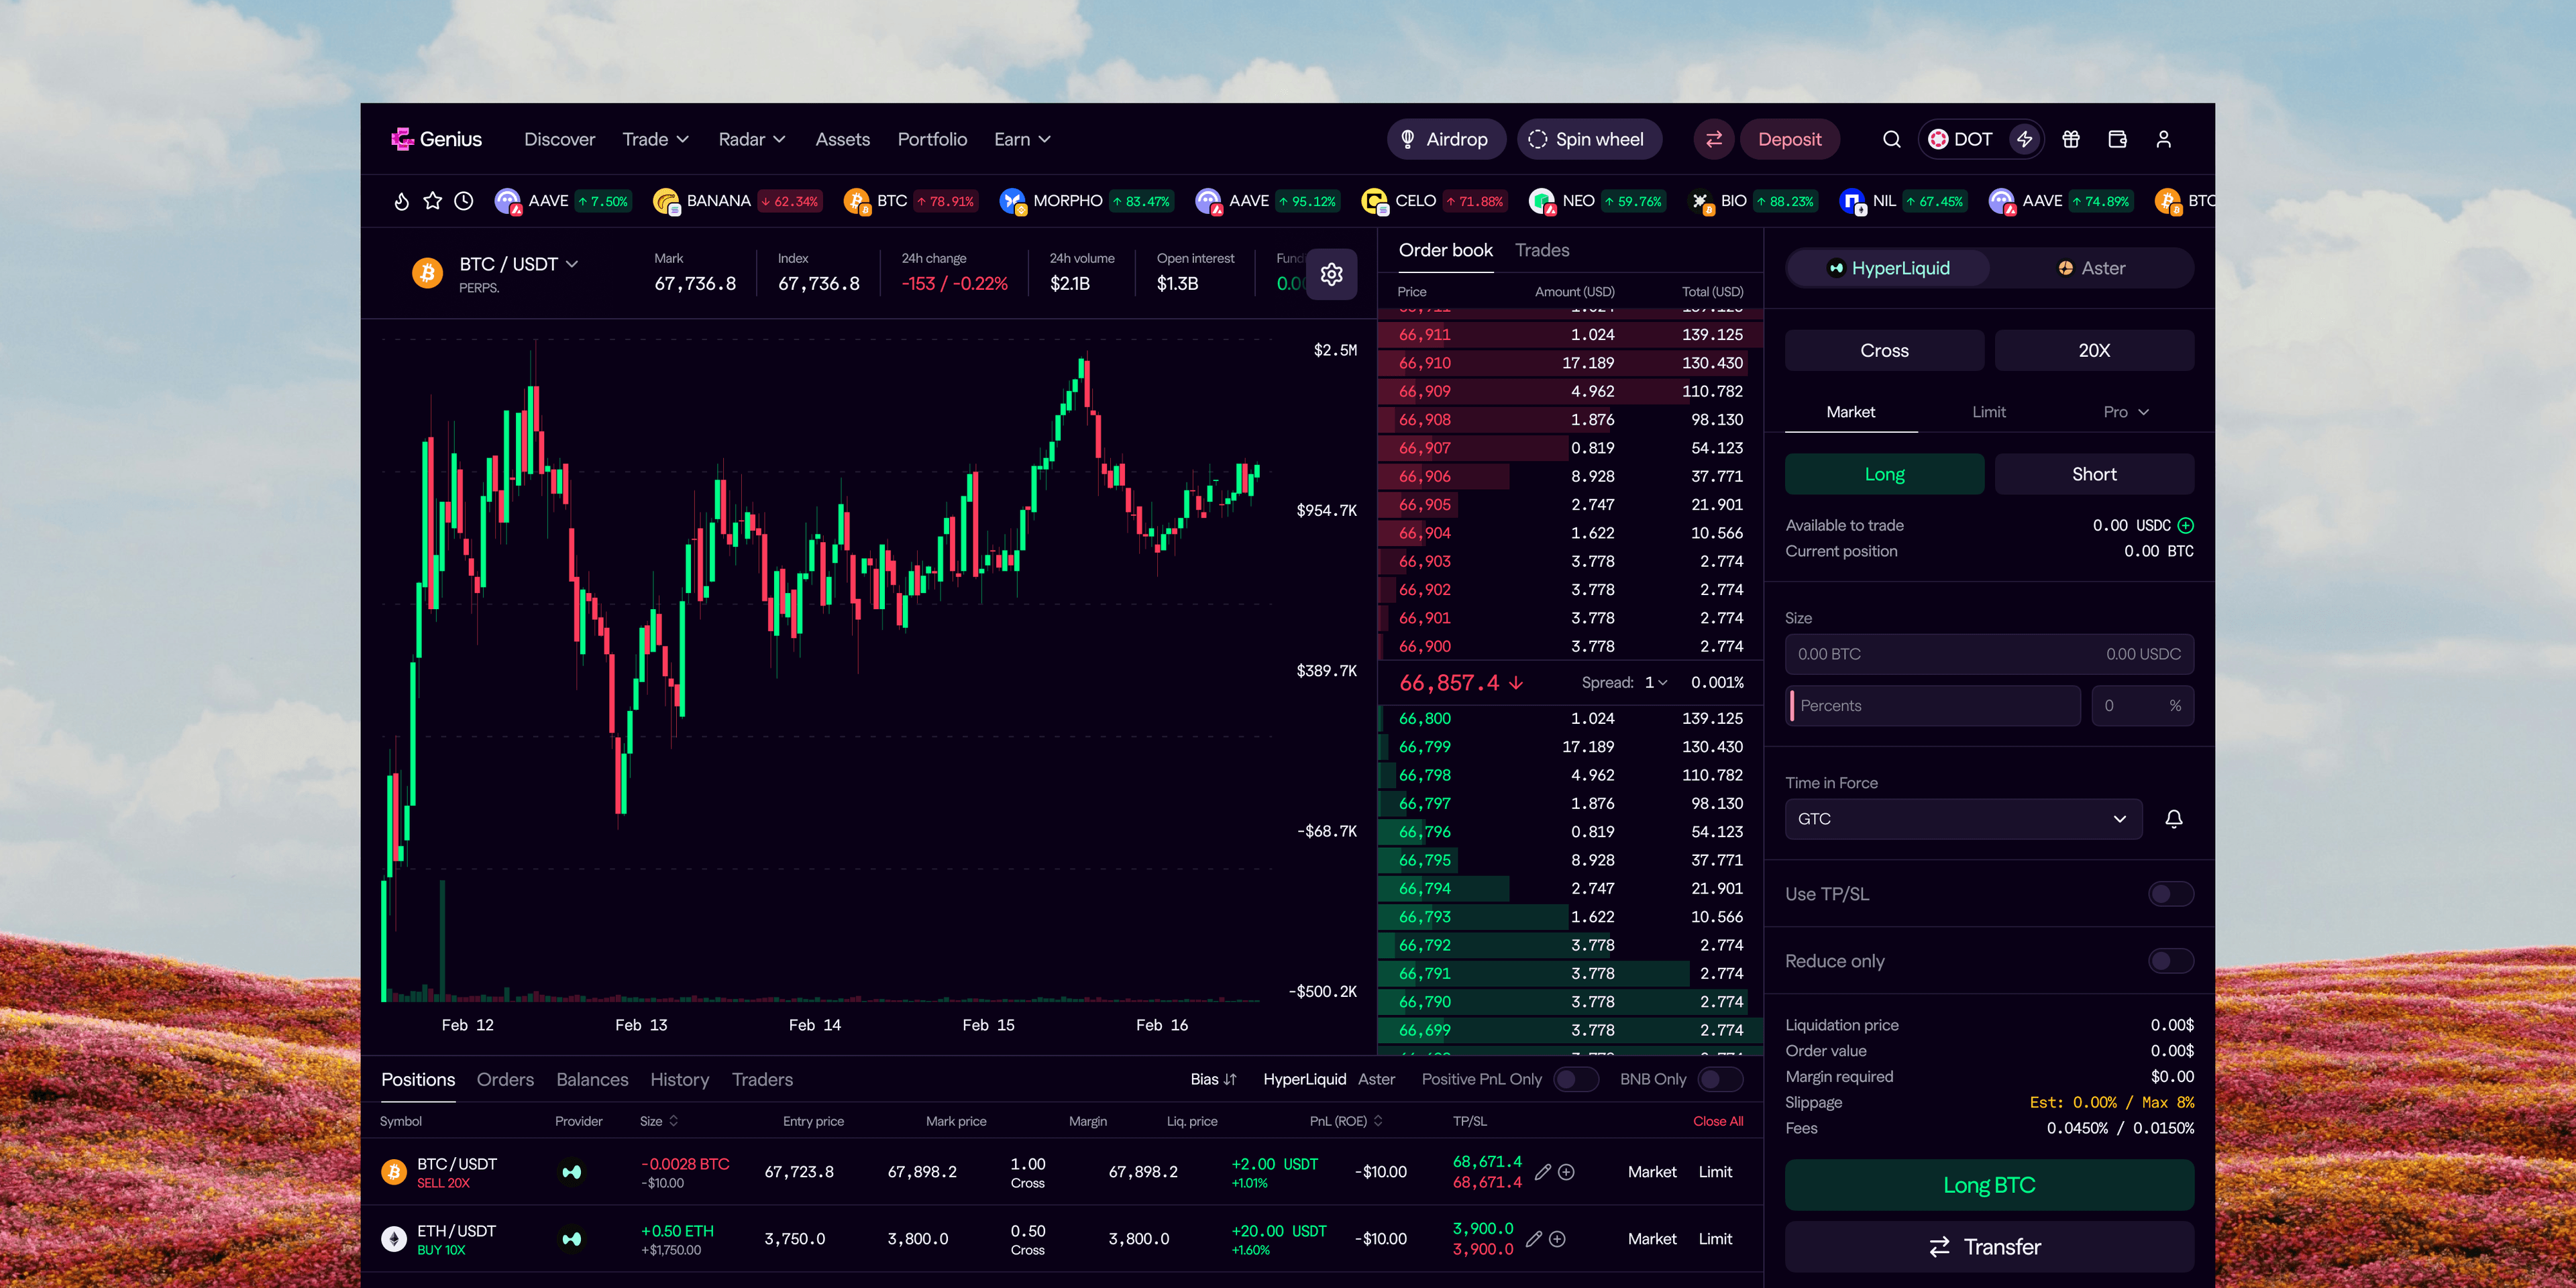Viewport: 2576px width, 1288px height.
Task: Sort positions by Size column
Action: (659, 1121)
